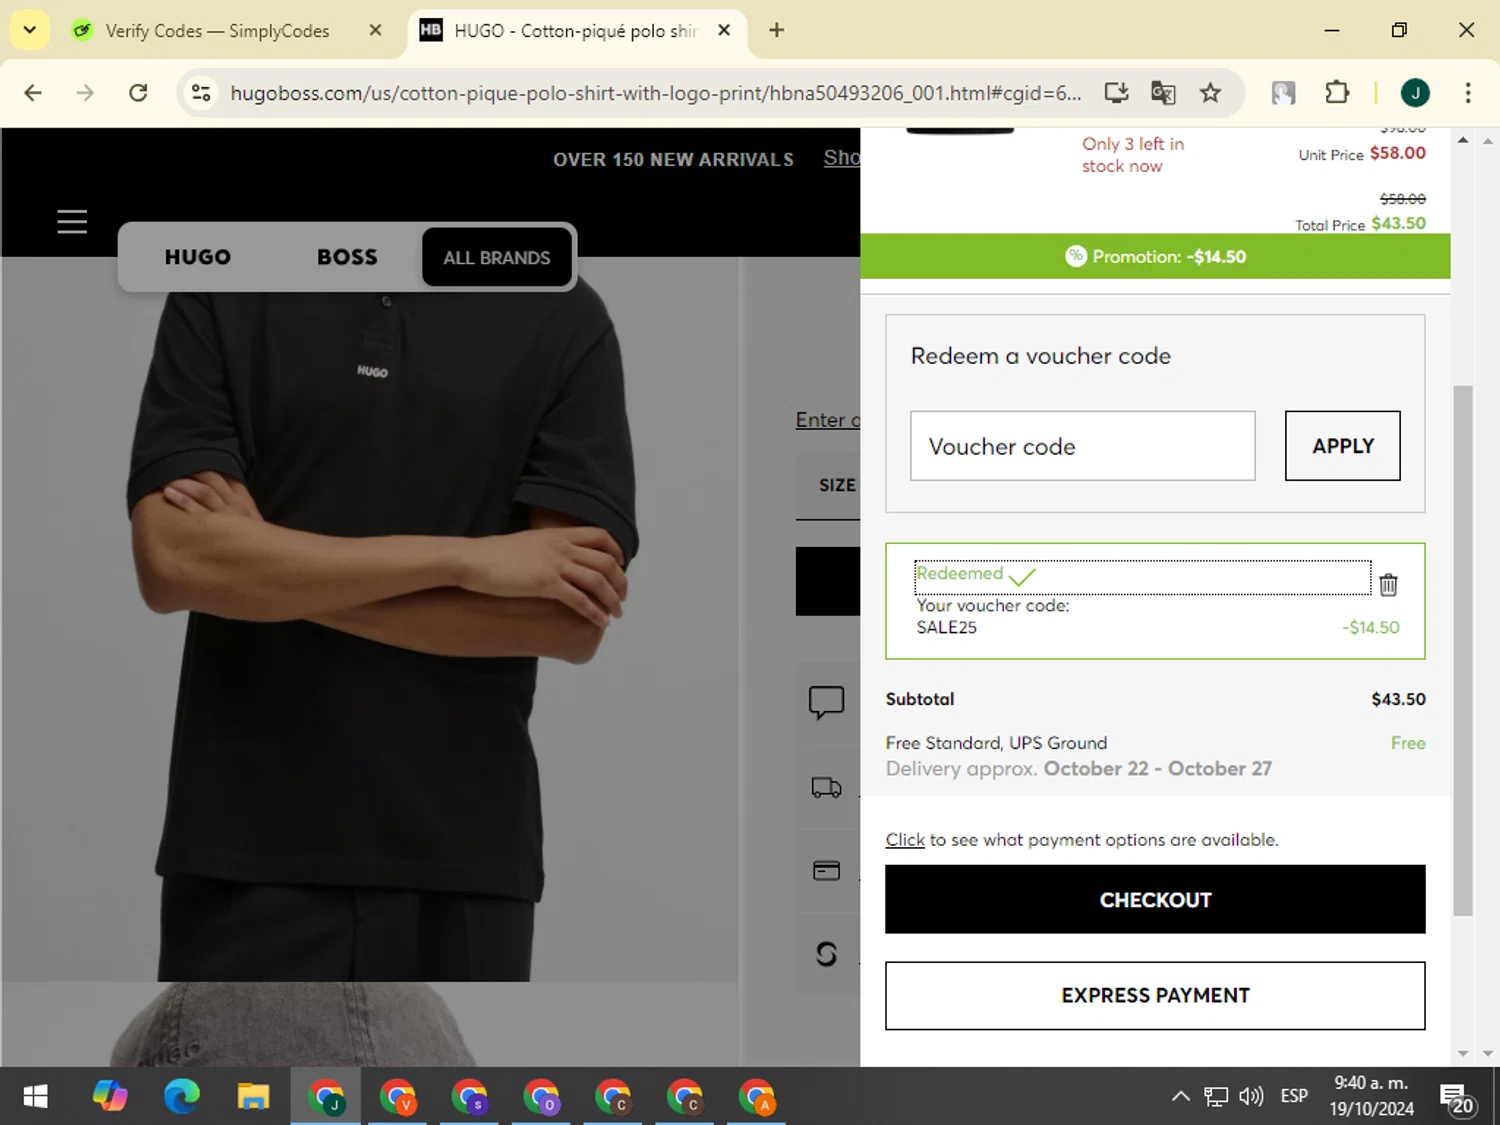Click the EXPRESS PAYMENT button
Screen dimensions: 1500x1125
(x=1155, y=995)
